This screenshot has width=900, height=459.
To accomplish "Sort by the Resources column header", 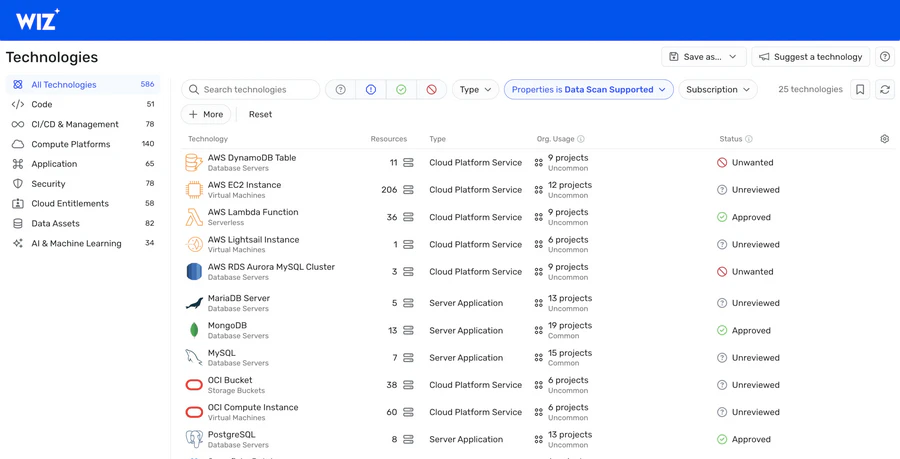I will tap(389, 139).
